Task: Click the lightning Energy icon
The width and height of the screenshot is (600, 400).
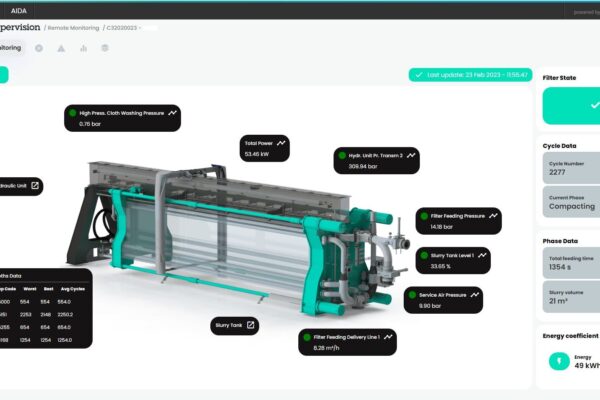Action: click(x=559, y=363)
